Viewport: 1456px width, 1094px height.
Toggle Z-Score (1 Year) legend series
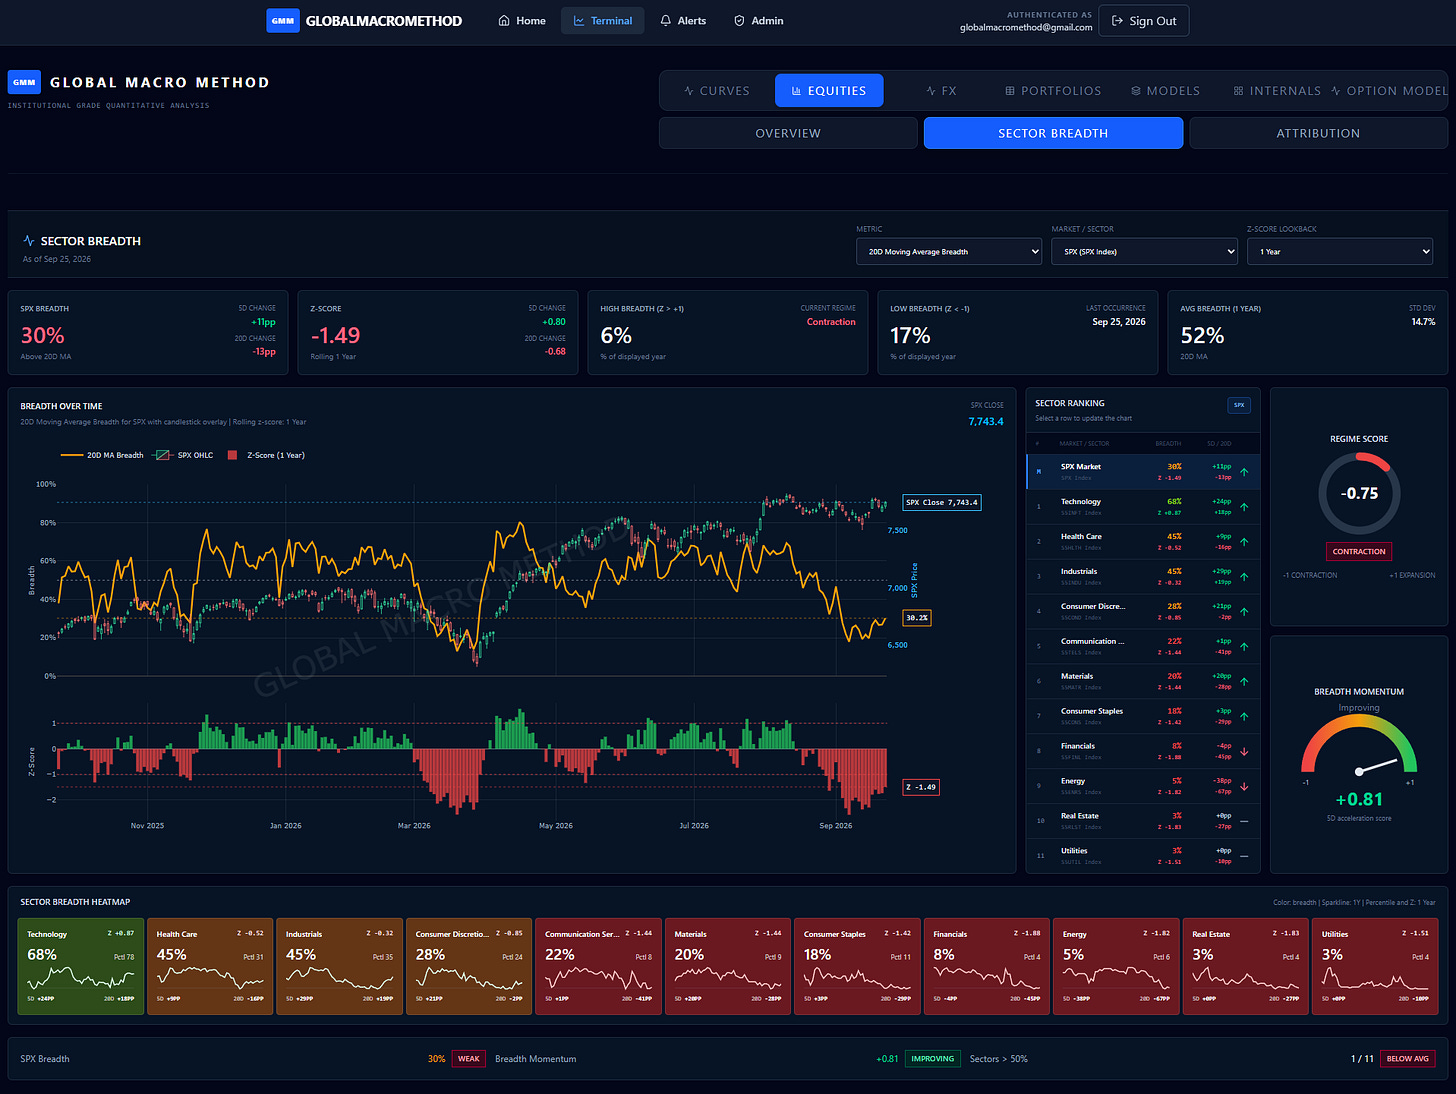266,455
